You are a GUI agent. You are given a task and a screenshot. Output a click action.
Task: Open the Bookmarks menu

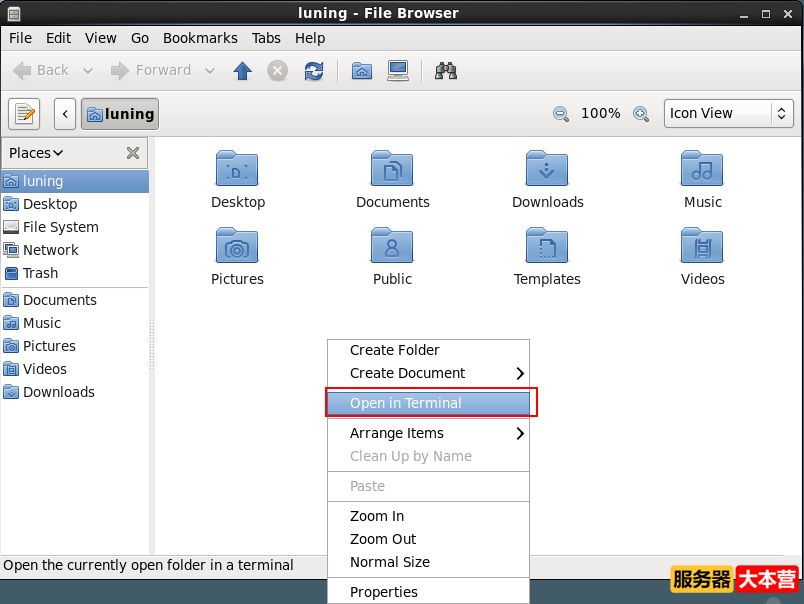click(x=200, y=38)
